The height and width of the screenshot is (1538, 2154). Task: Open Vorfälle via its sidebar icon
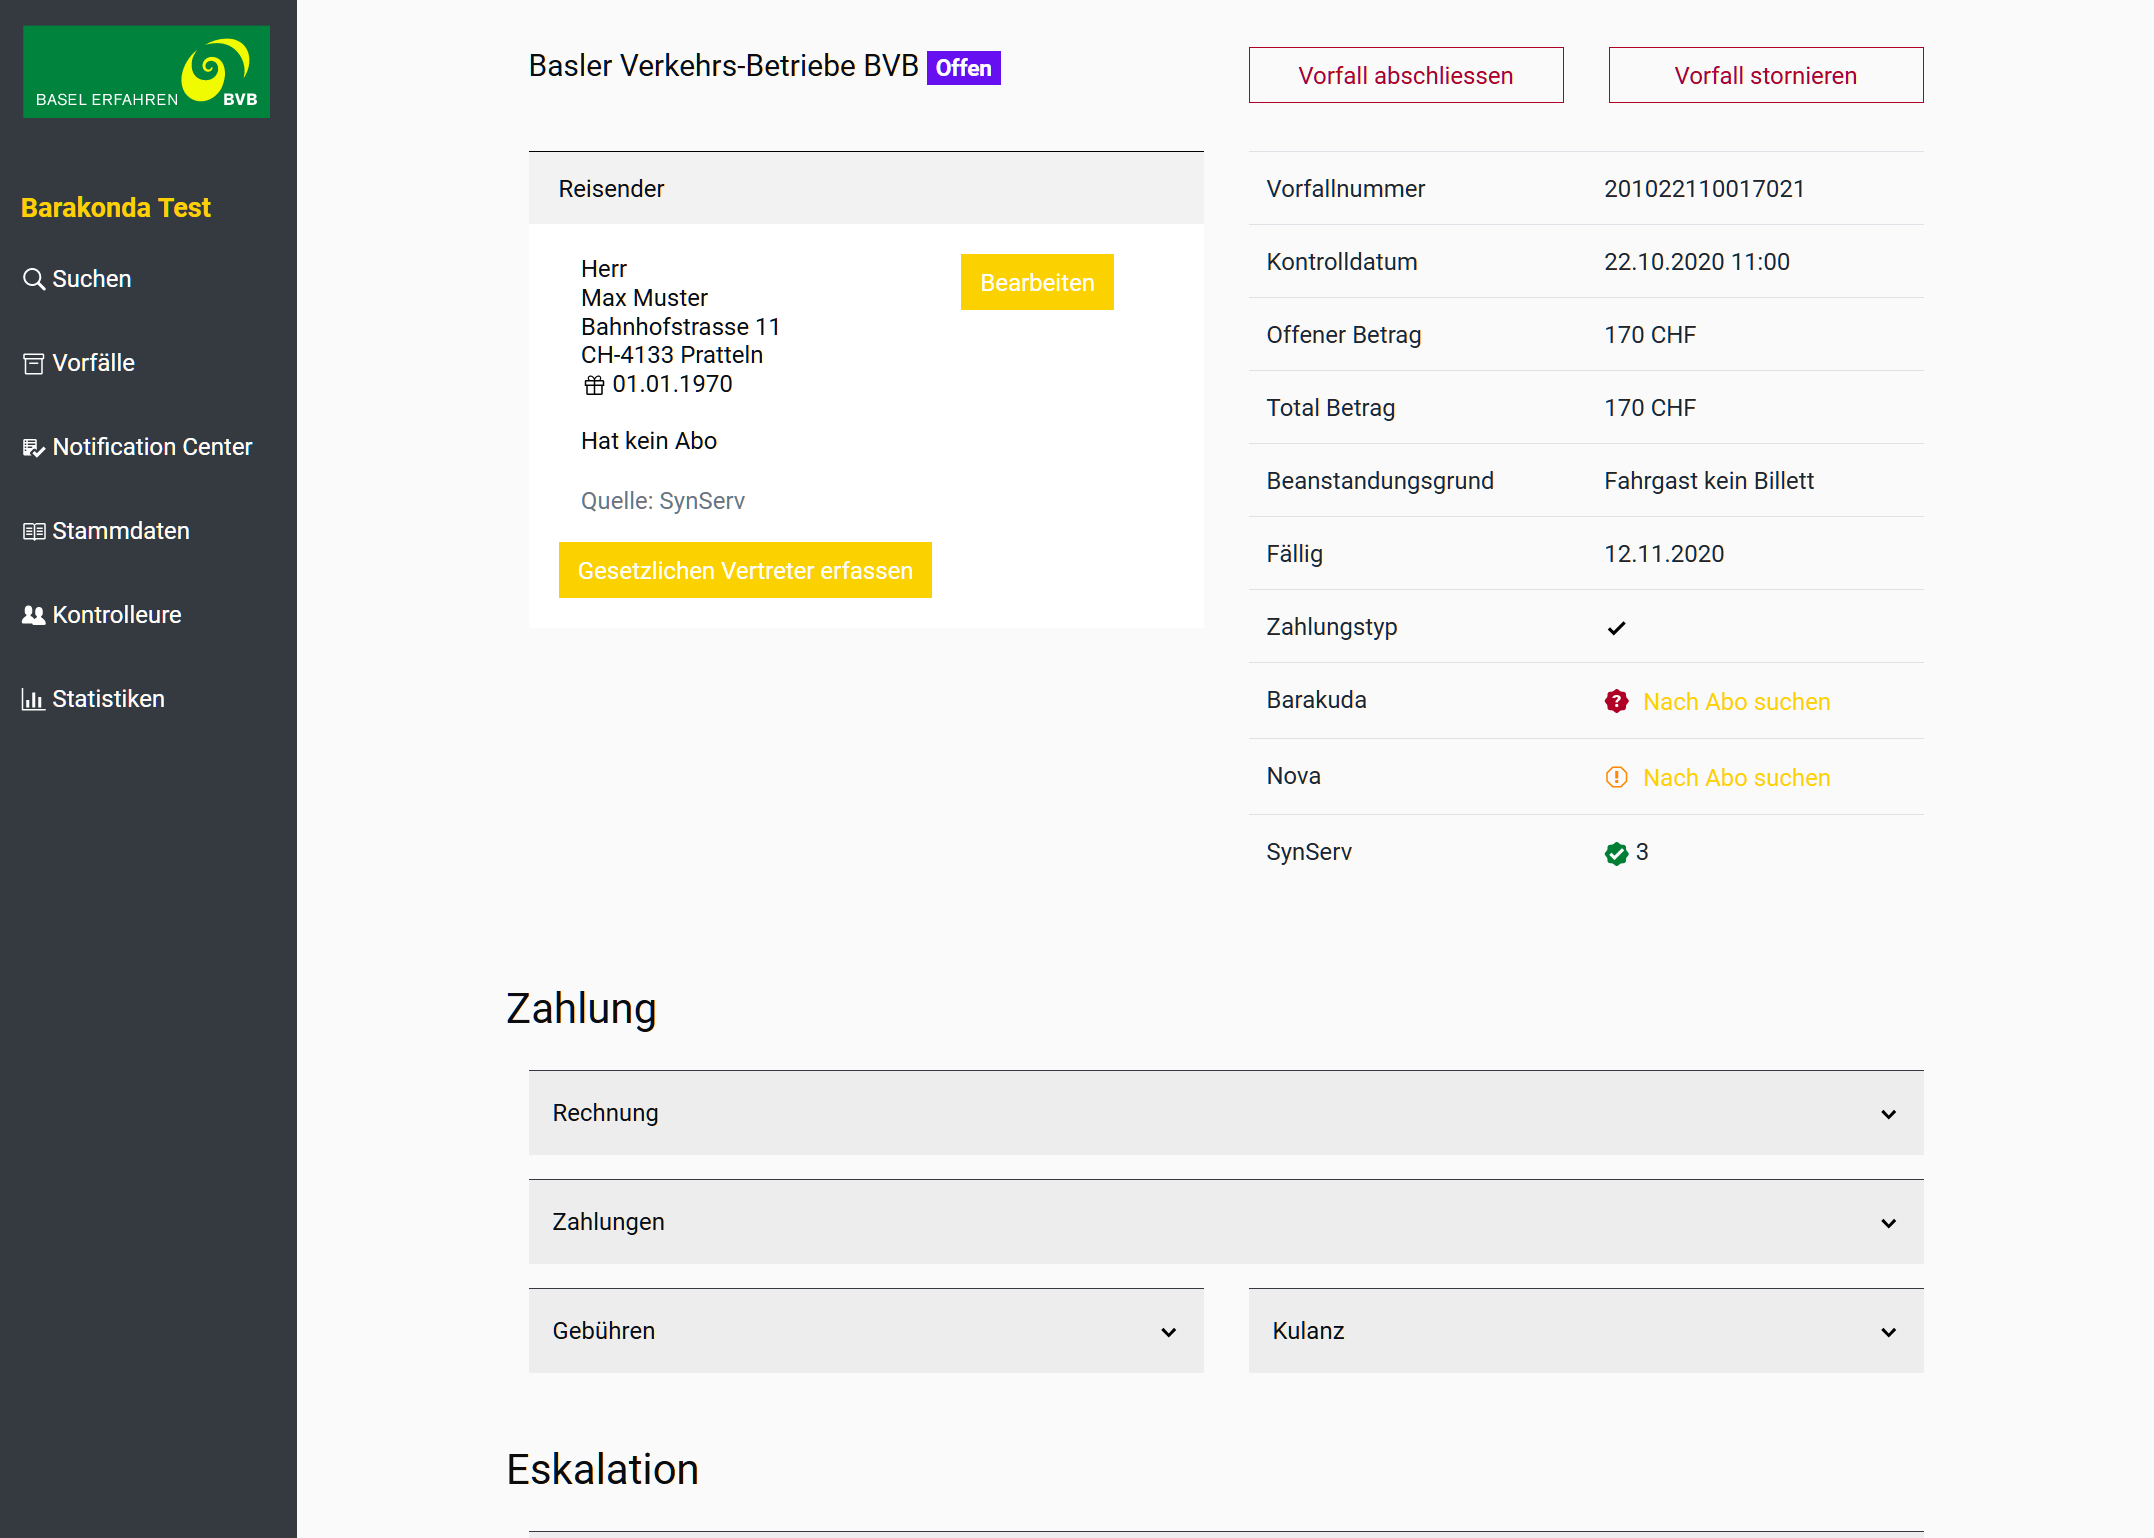(33, 363)
